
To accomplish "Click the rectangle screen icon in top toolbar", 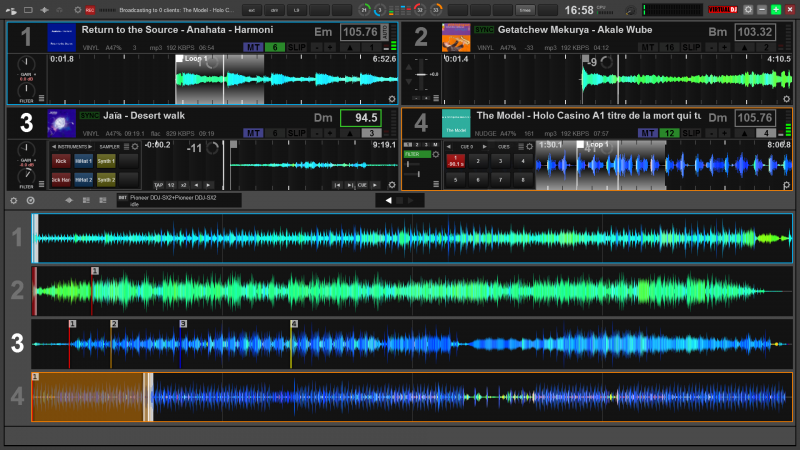I will (28, 10).
